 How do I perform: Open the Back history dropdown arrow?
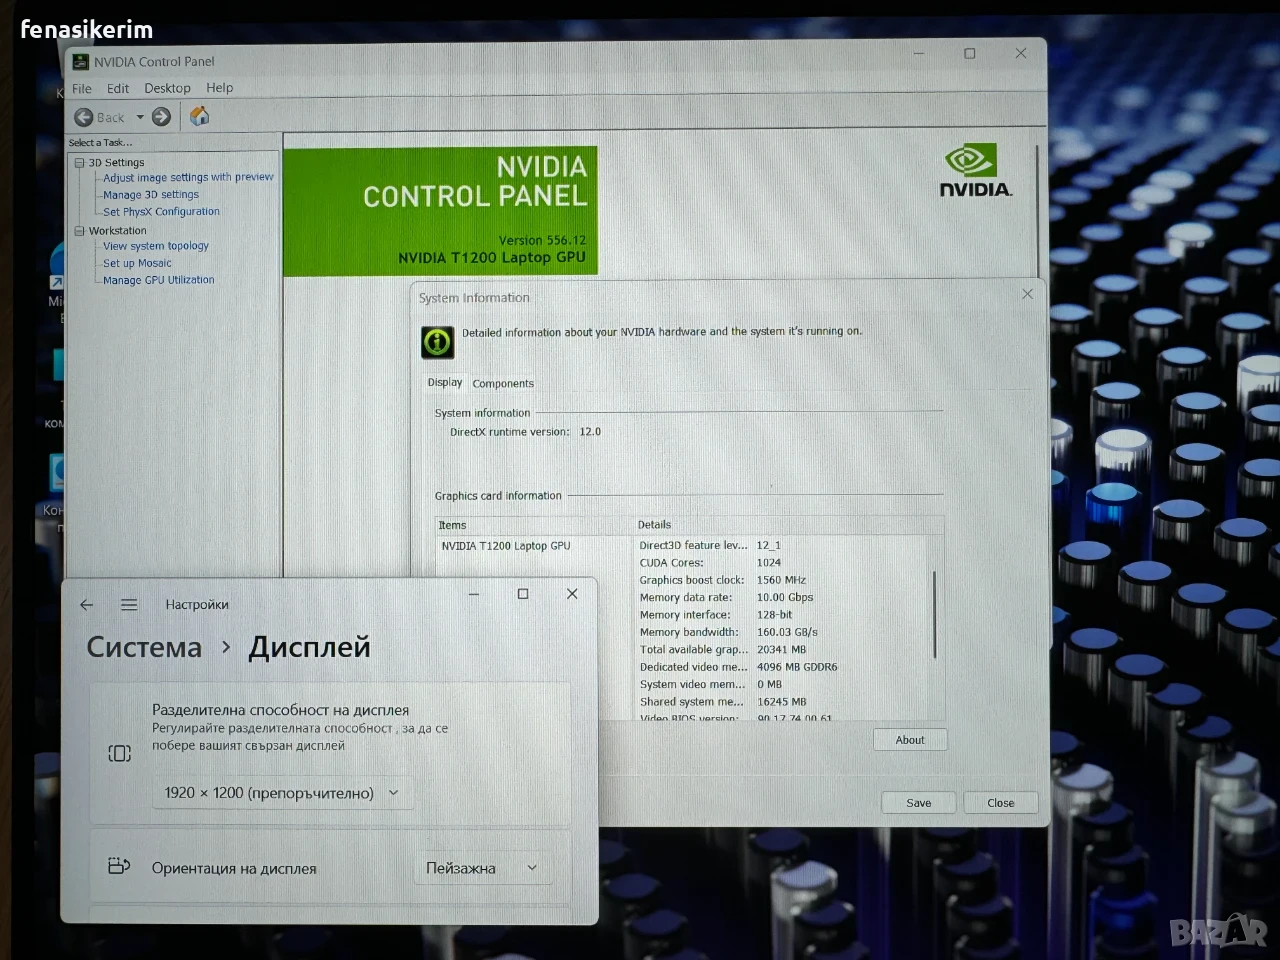(140, 117)
